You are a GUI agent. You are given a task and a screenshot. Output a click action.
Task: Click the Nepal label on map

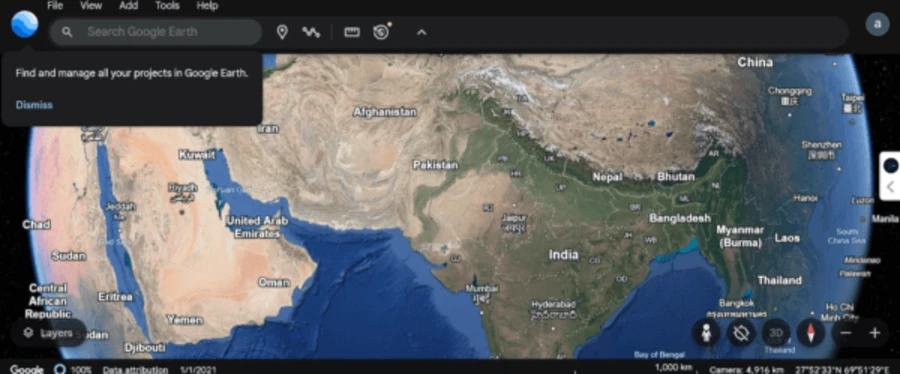coord(607,177)
